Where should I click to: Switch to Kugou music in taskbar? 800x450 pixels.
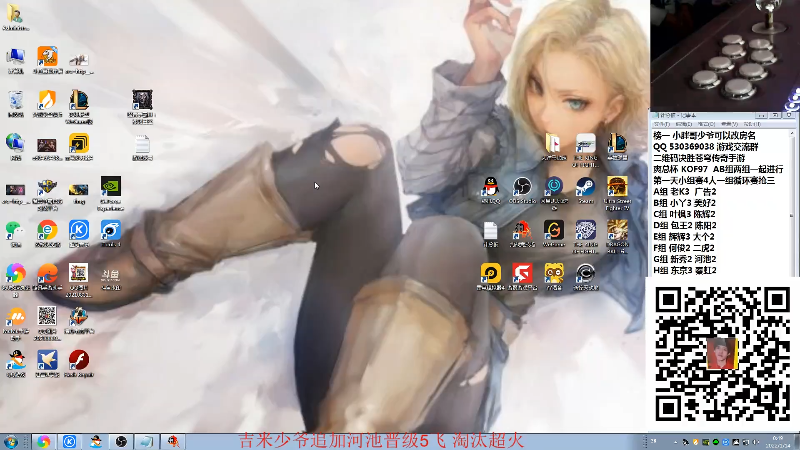pos(69,441)
